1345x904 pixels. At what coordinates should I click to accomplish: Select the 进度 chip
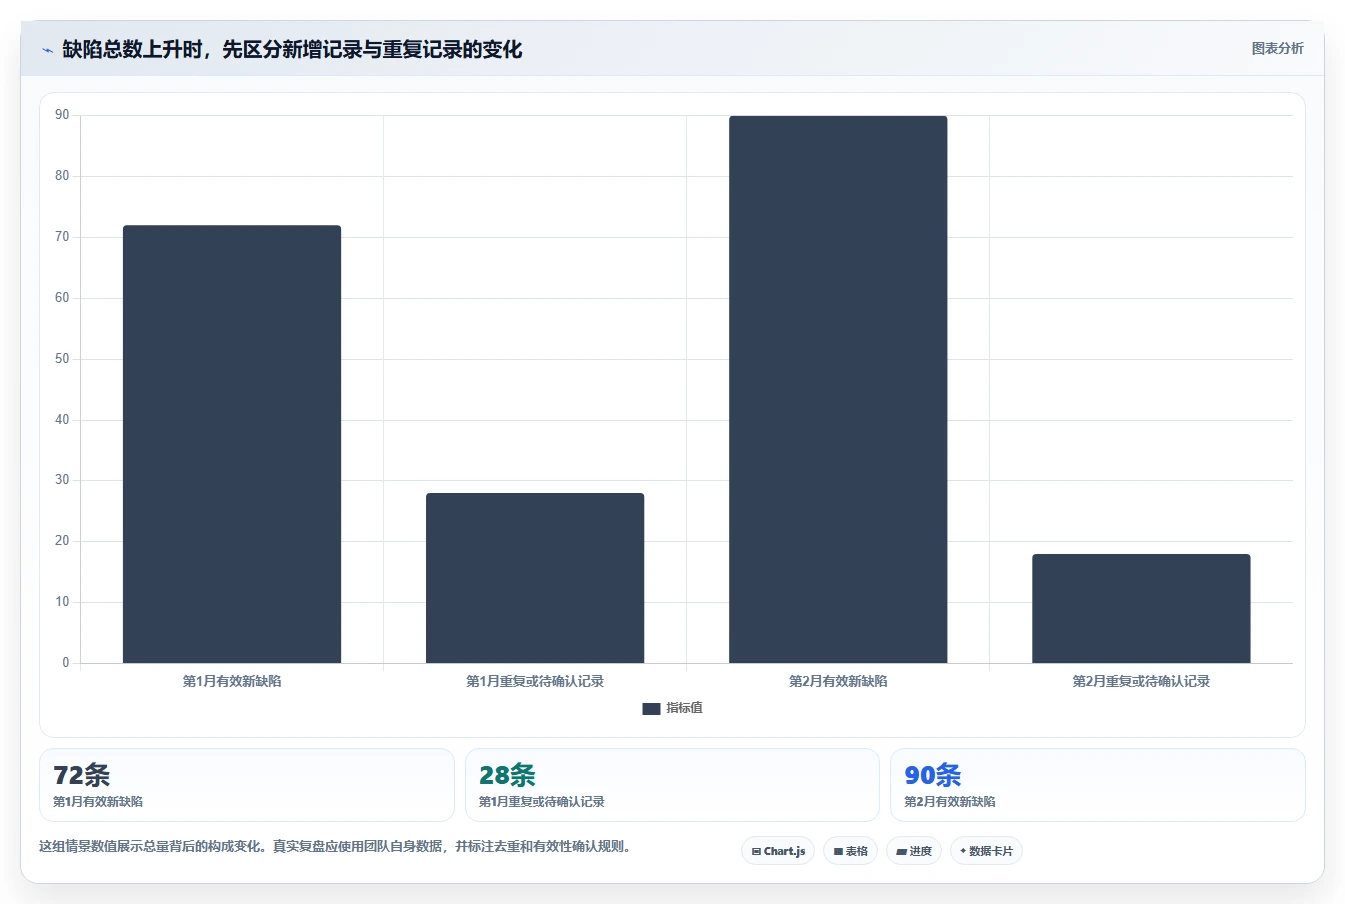[x=914, y=851]
